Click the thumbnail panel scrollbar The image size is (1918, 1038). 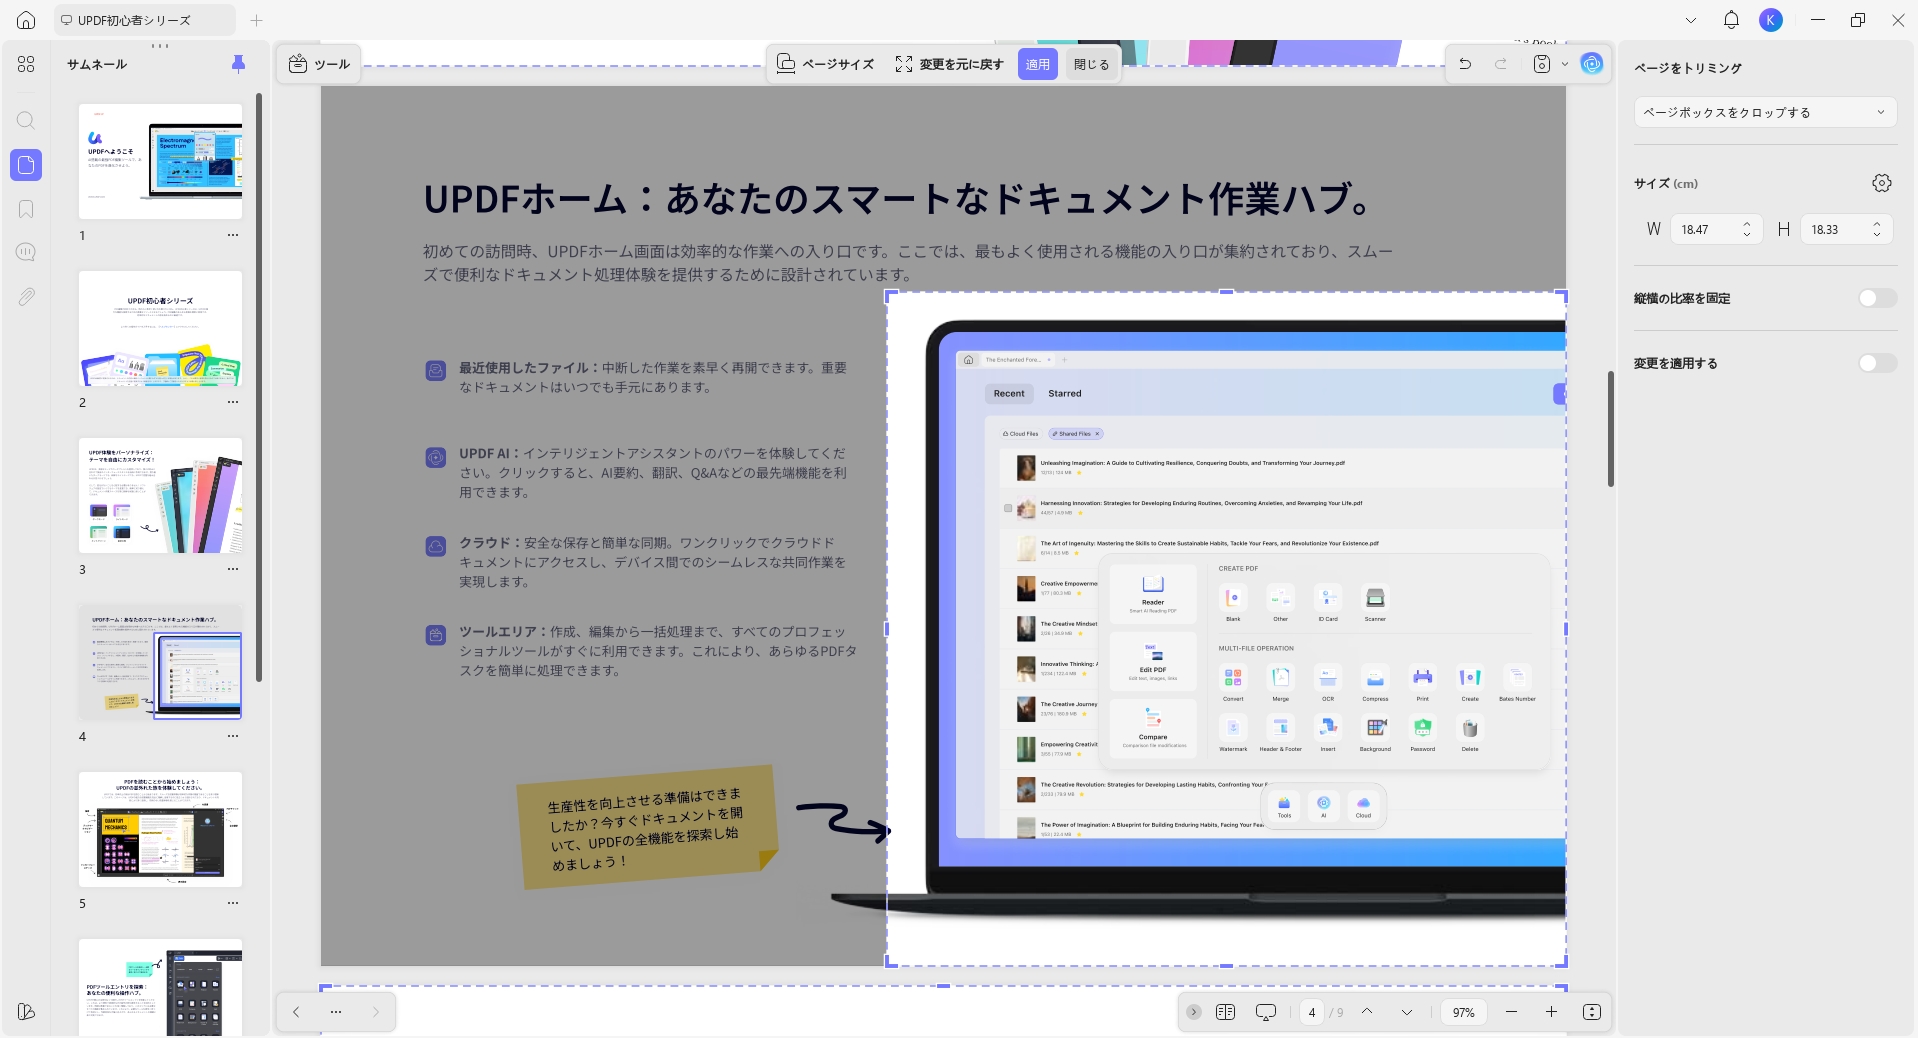259,388
